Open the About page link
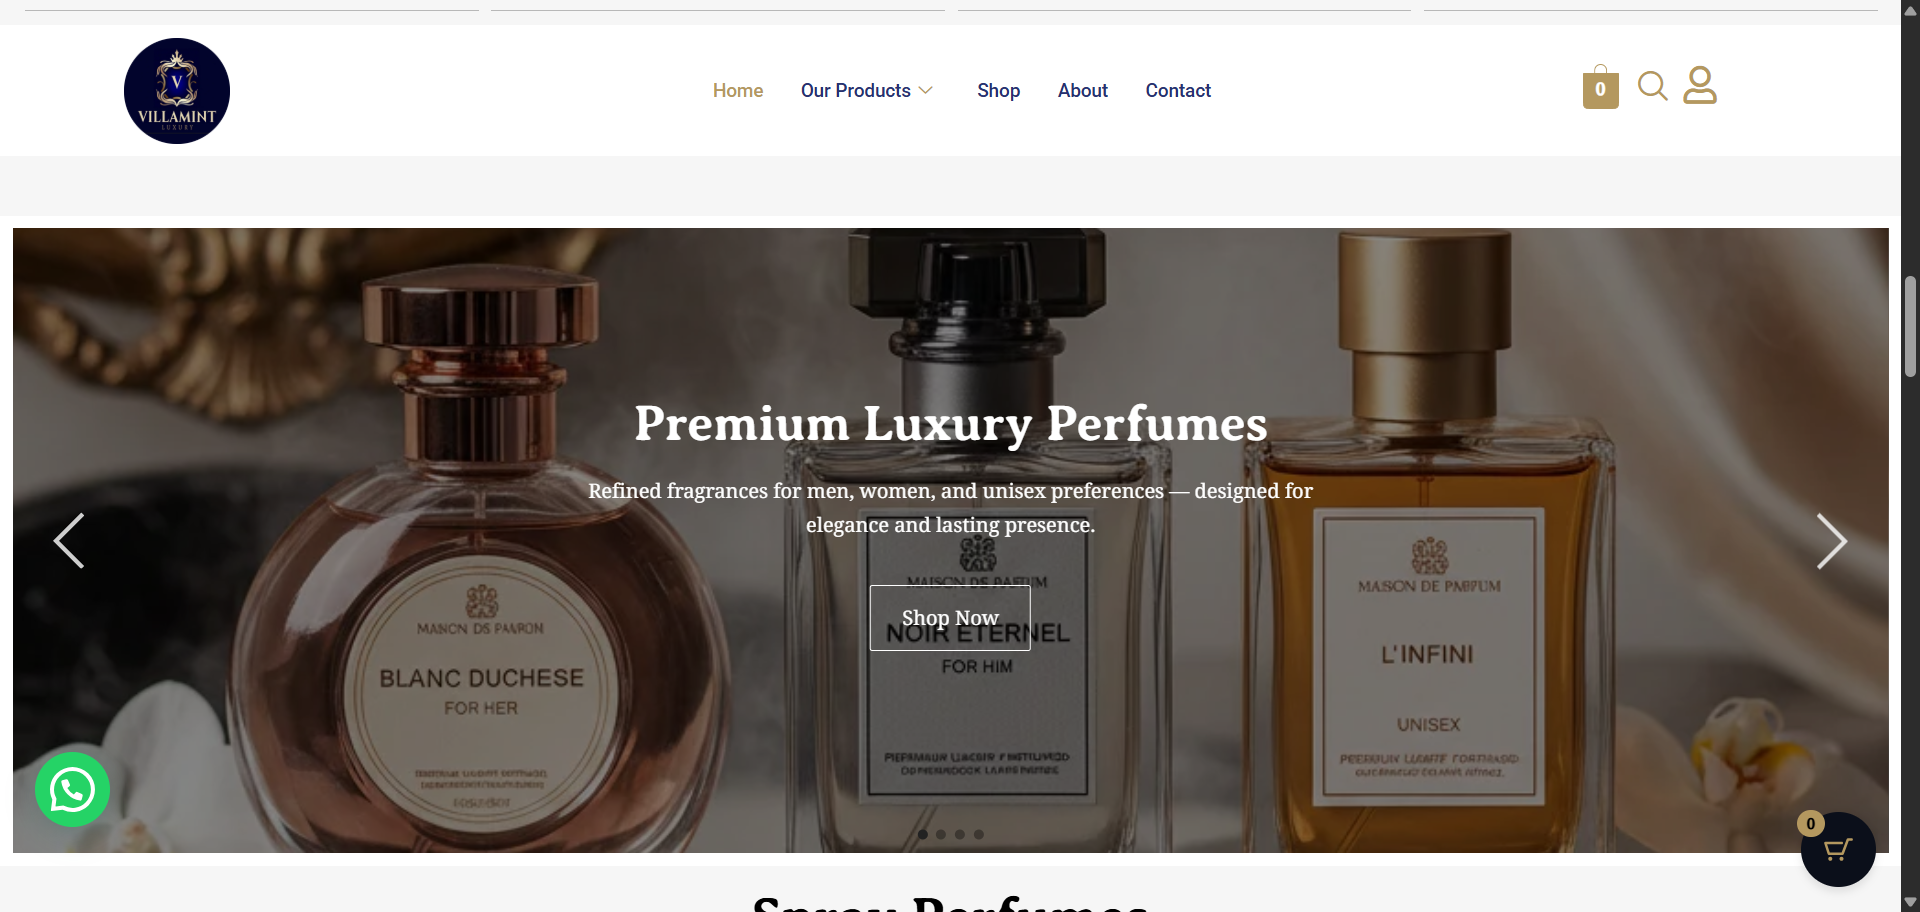 tap(1083, 91)
